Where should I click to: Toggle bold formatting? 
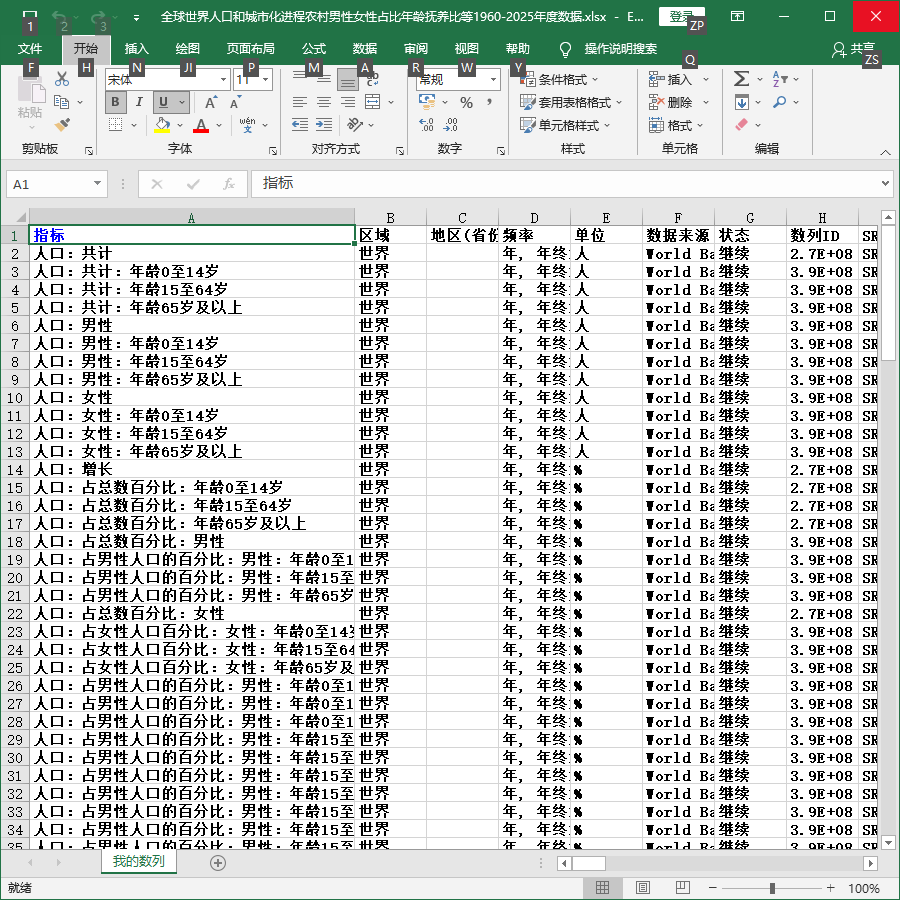[x=115, y=102]
